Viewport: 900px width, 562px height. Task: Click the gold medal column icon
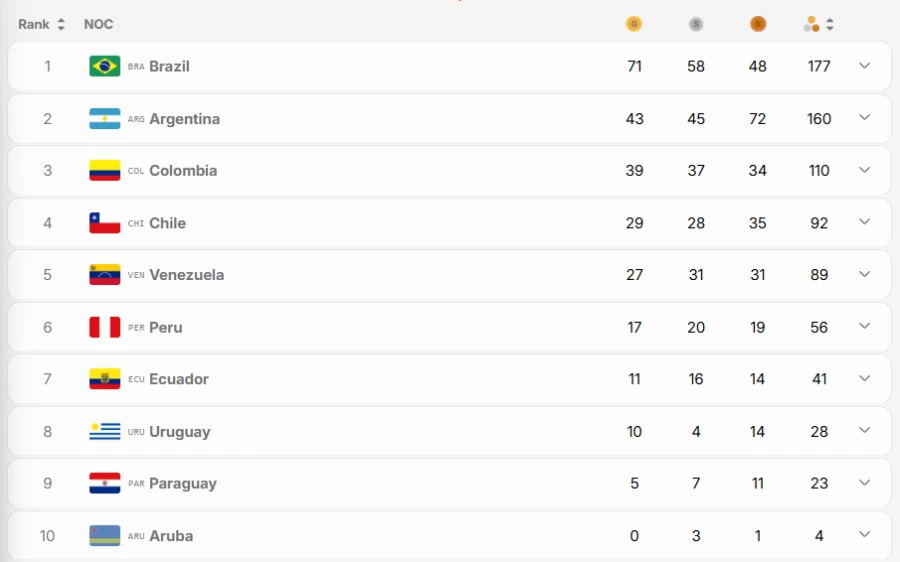pos(634,24)
